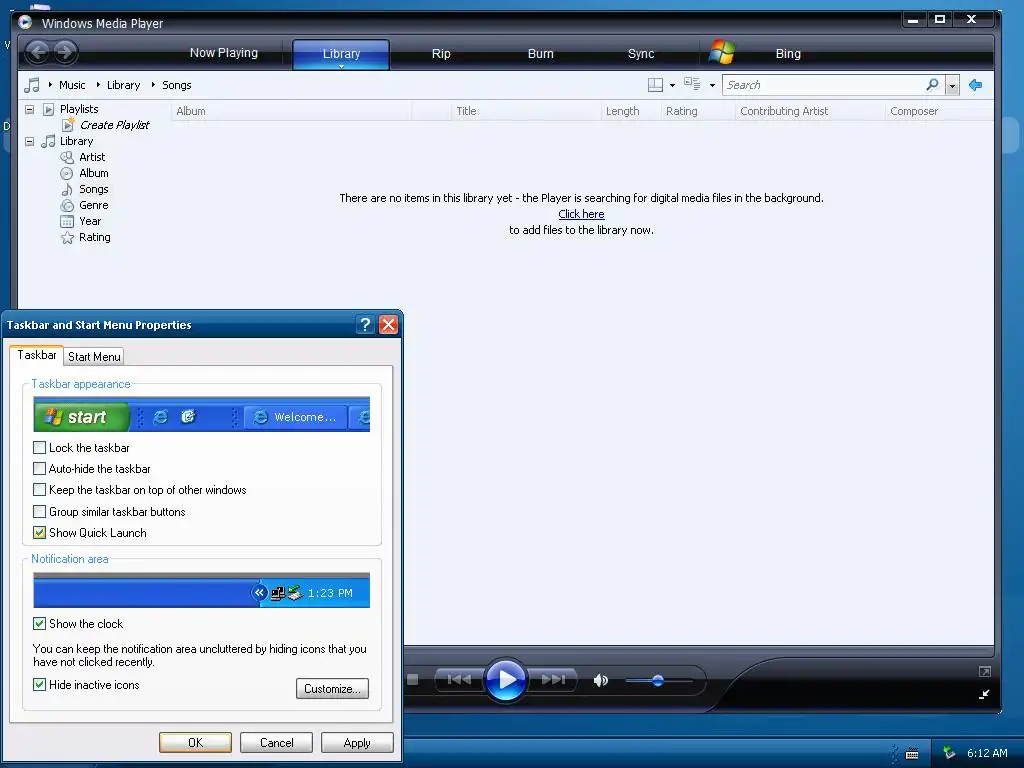Image resolution: width=1024 pixels, height=768 pixels.
Task: Select Genre icon in library tree
Action: pos(67,205)
